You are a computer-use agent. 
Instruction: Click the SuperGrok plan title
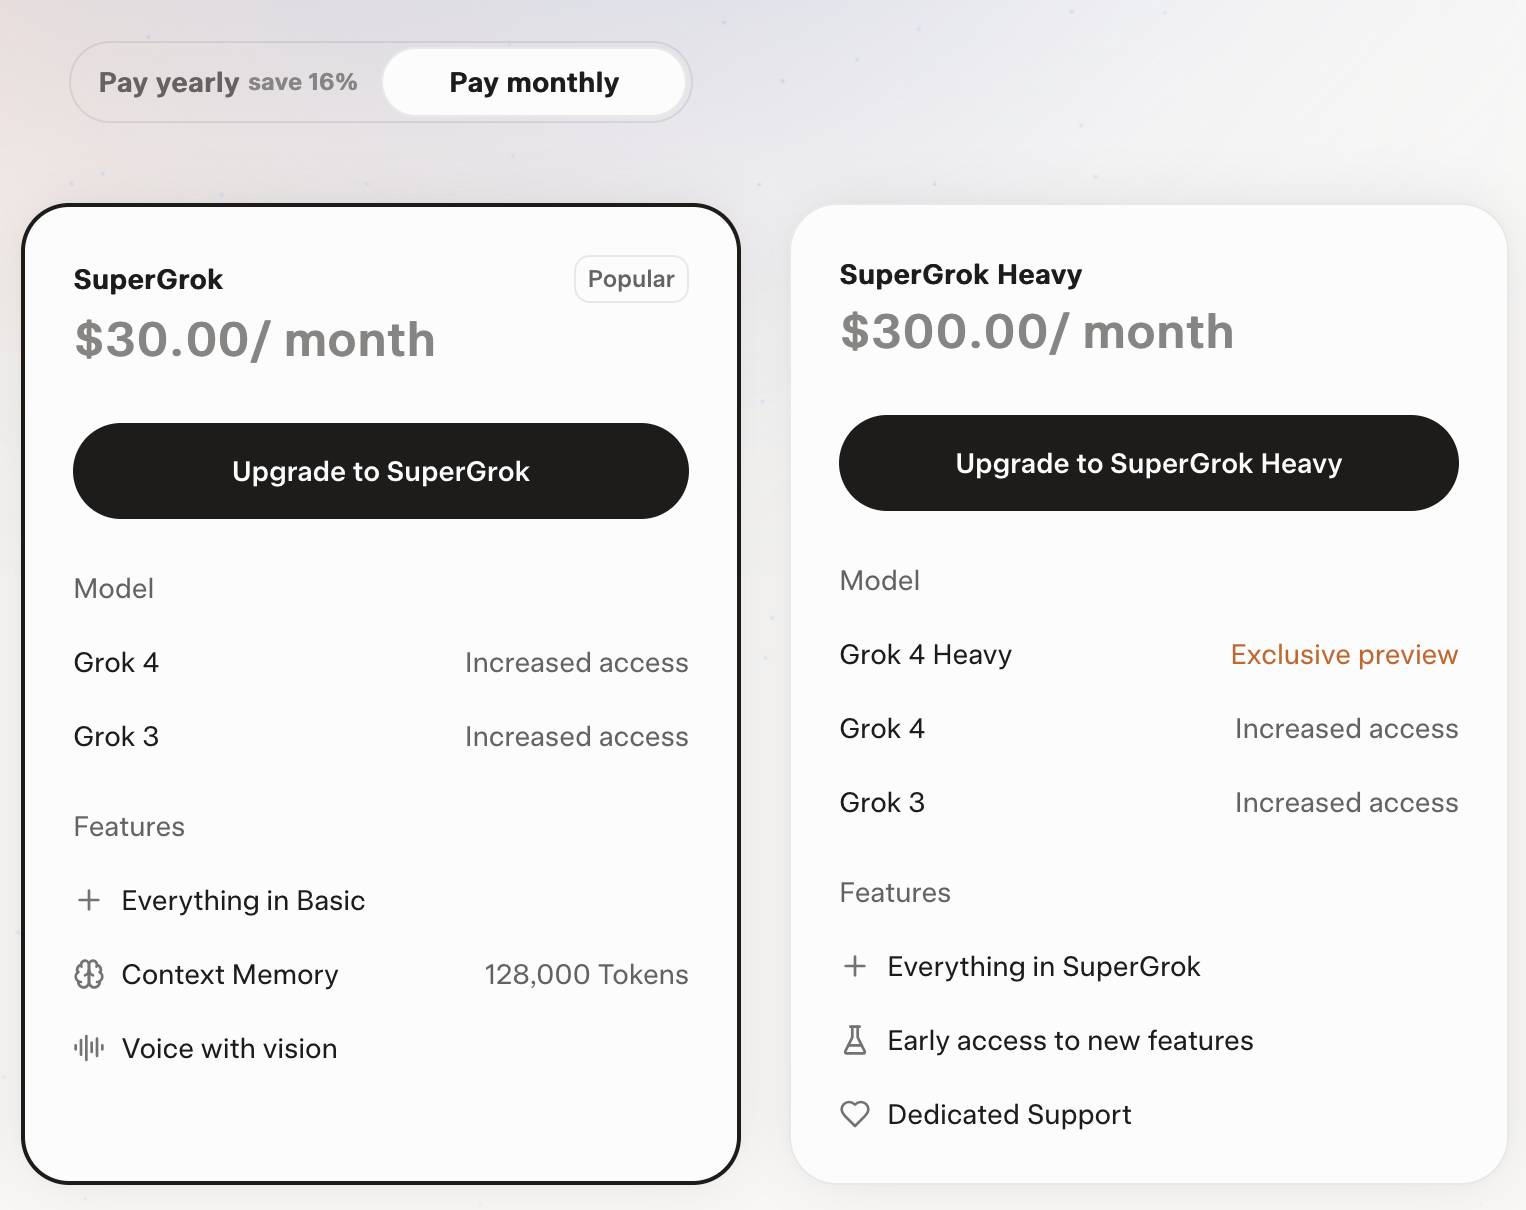click(148, 279)
